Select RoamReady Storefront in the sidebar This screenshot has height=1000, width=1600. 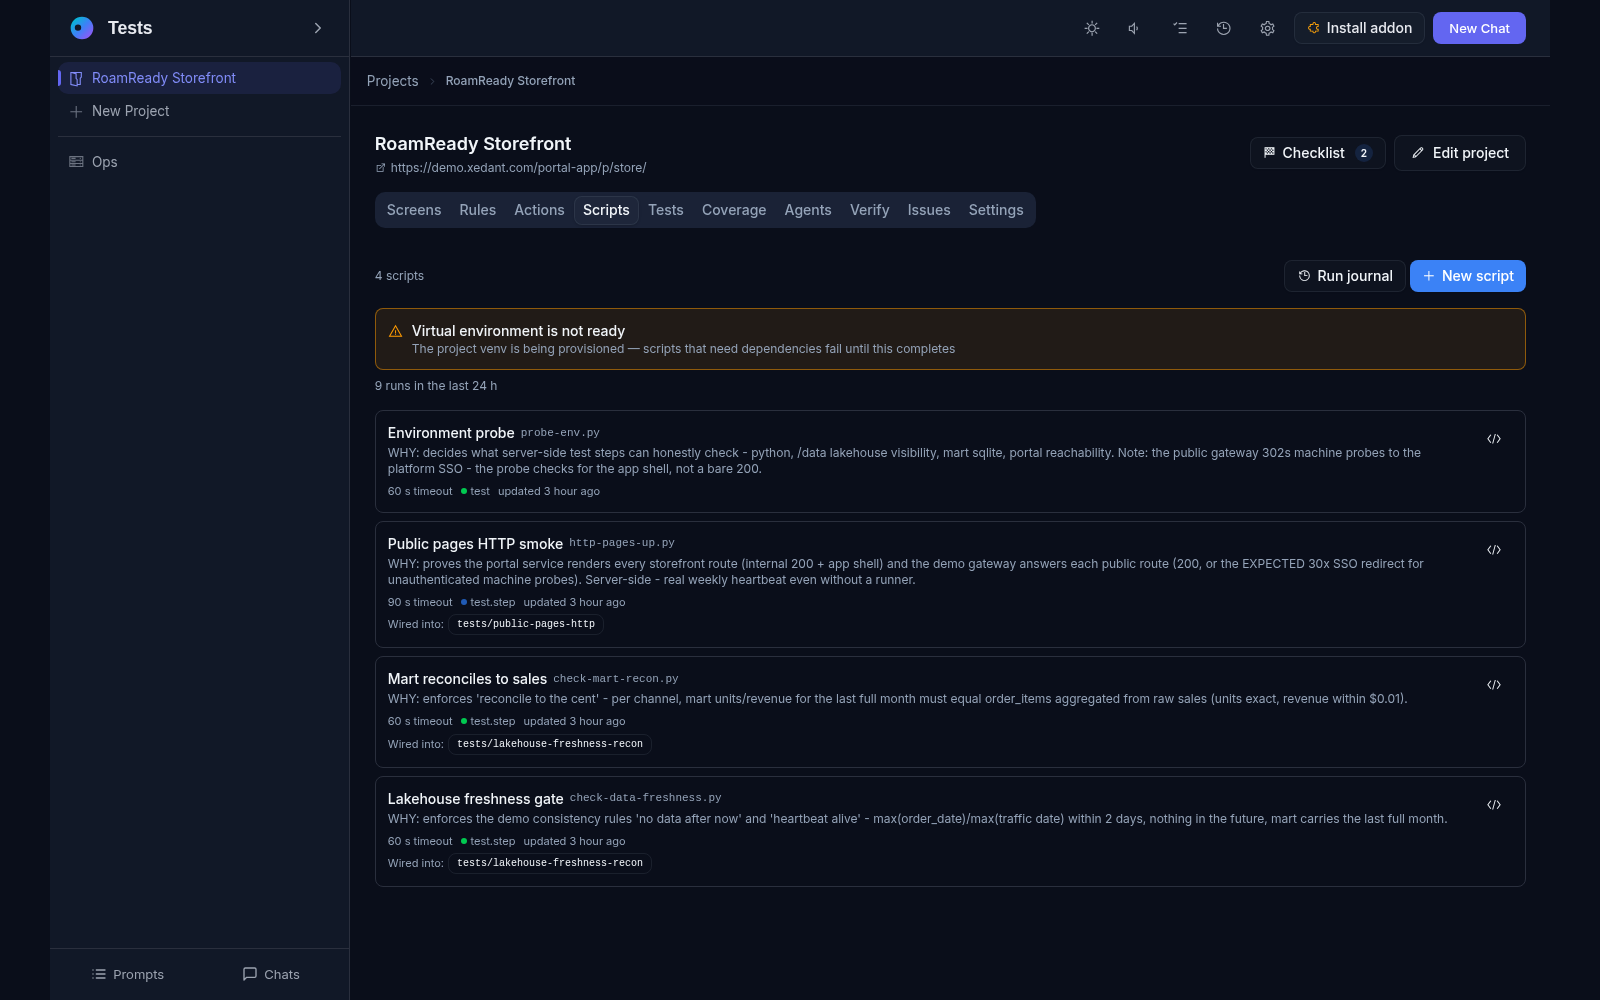pos(199,78)
